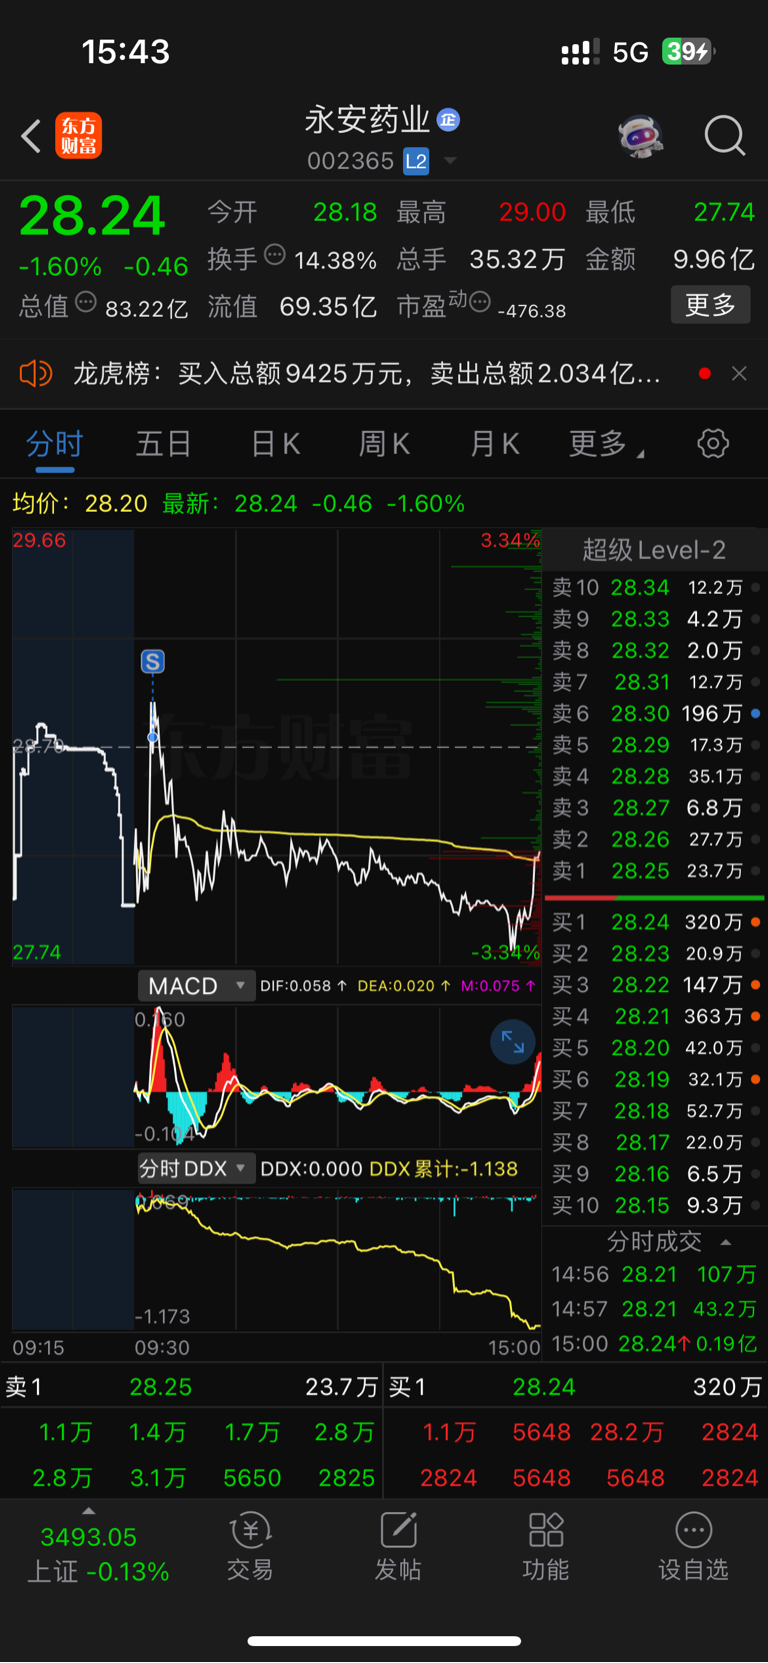This screenshot has width=768, height=1663.
Task: Select the 14:57 28.21 trade entry
Action: point(654,1310)
